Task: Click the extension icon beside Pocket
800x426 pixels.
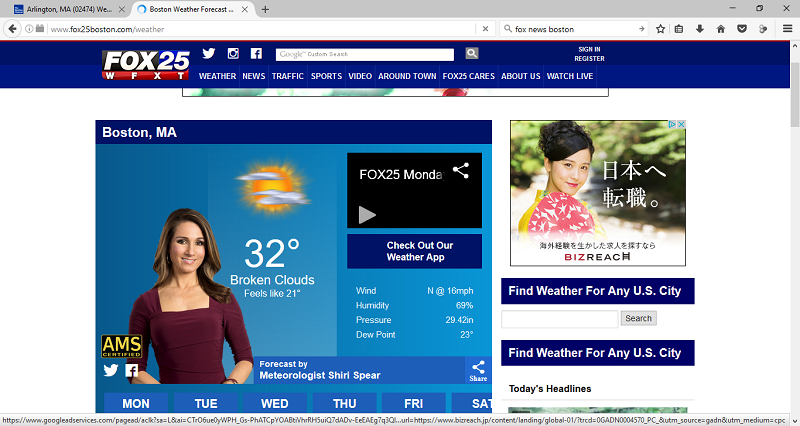Action: point(763,29)
